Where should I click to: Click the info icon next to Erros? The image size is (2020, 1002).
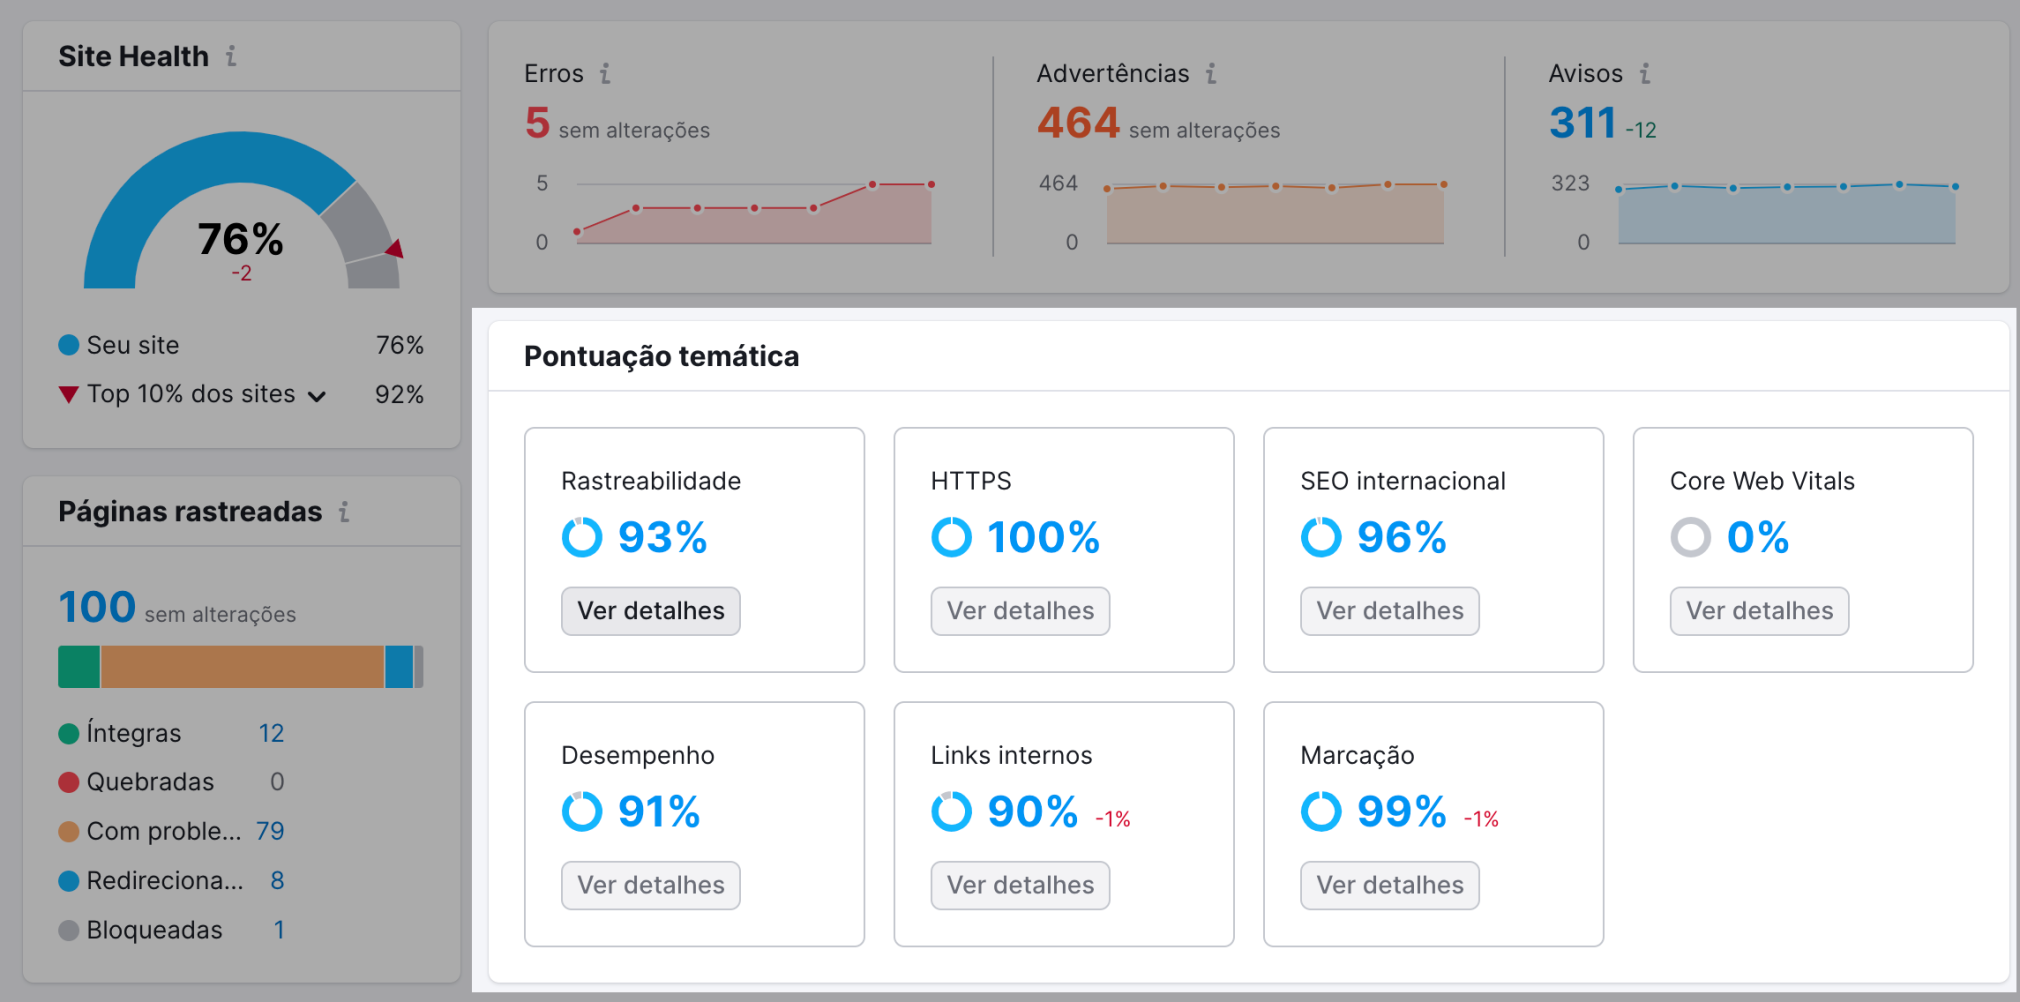pos(604,73)
